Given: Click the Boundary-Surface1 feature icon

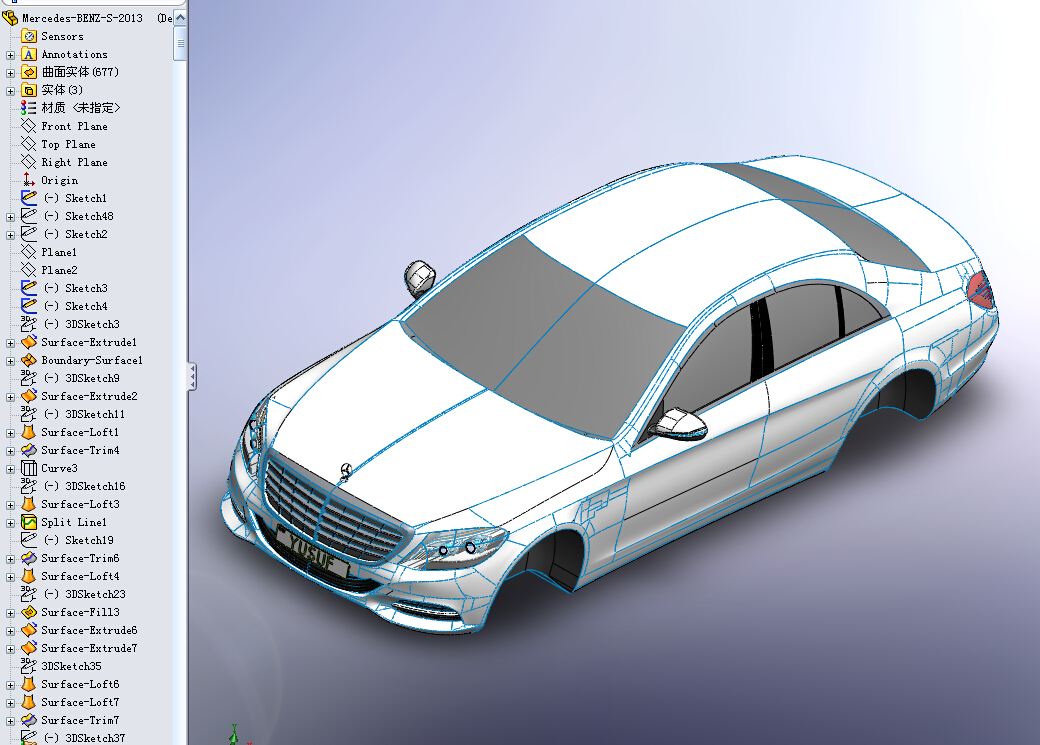Looking at the screenshot, I should [x=29, y=360].
